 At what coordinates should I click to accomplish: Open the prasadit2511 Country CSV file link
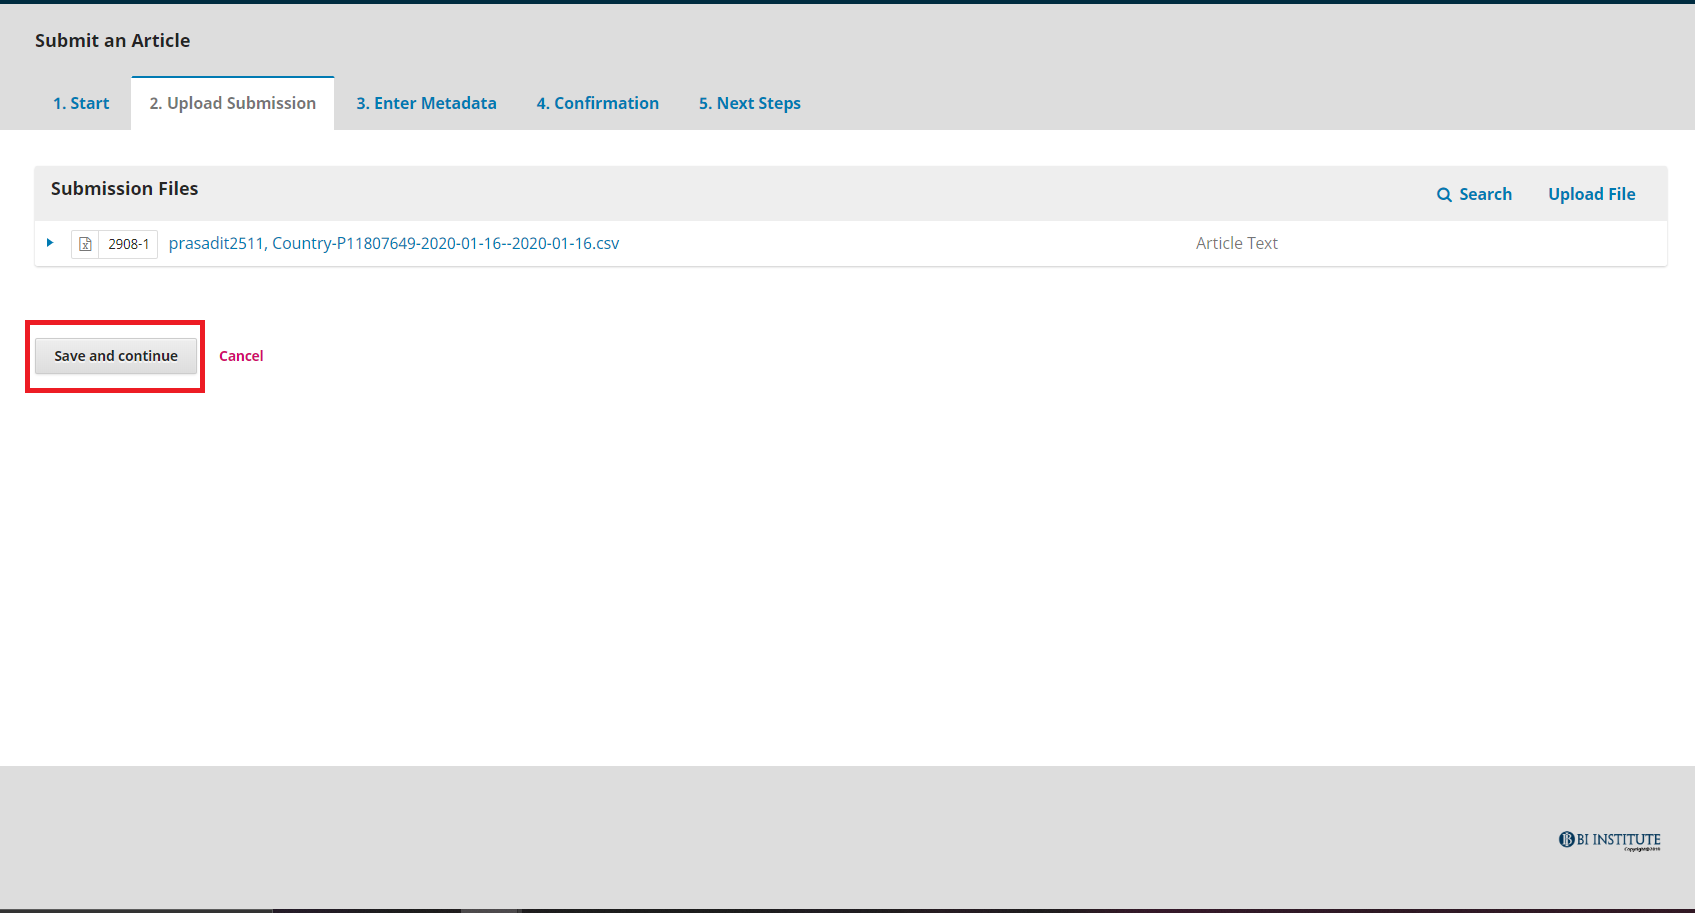click(394, 243)
